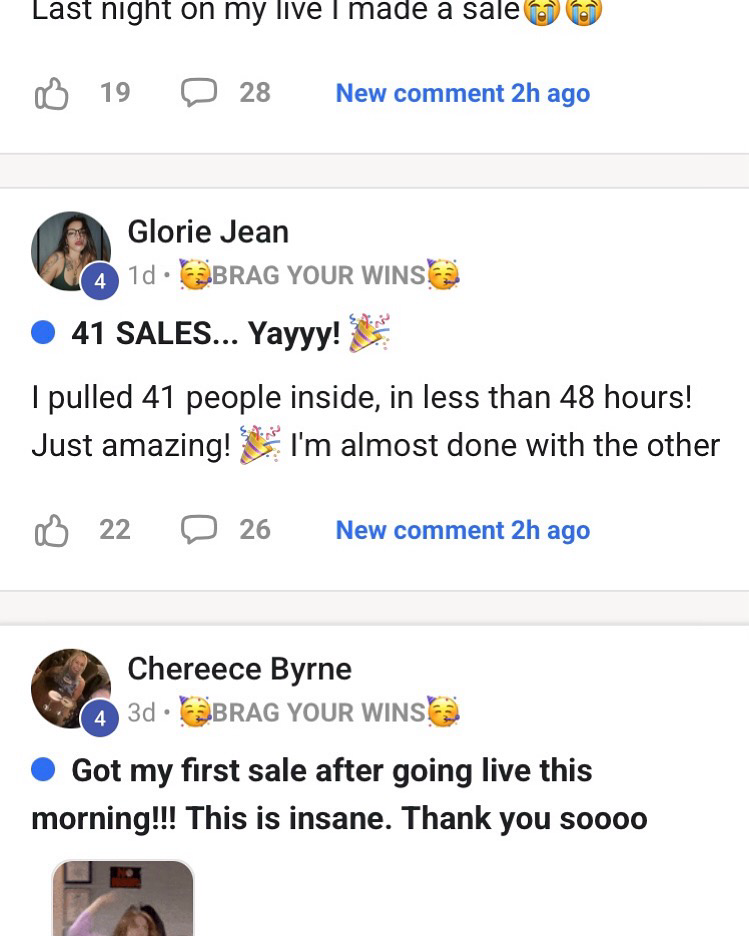Tap level 4 badge on Glorie Jean's avatar
Viewport: 749px width, 936px height.
[x=100, y=281]
